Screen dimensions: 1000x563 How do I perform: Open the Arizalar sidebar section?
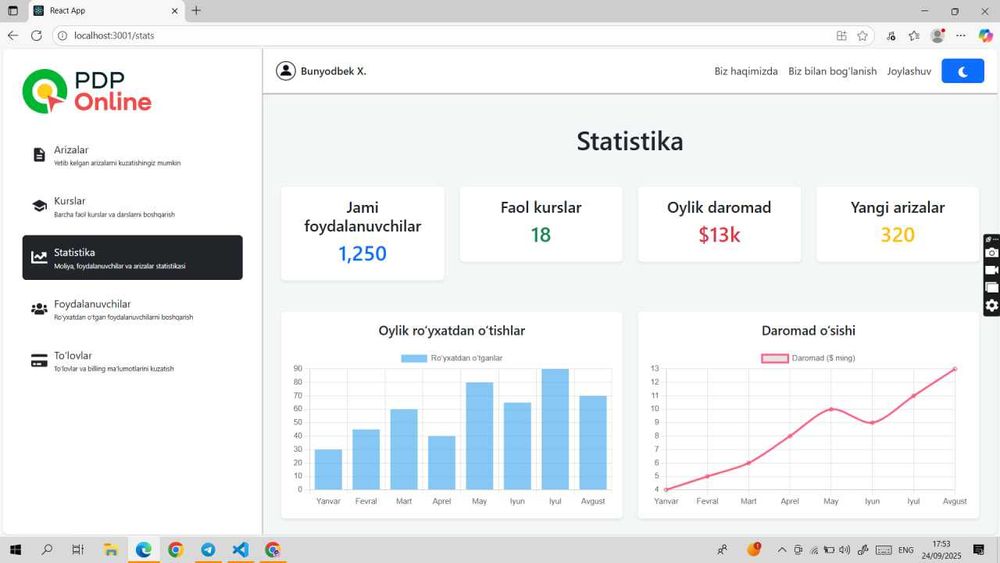132,155
